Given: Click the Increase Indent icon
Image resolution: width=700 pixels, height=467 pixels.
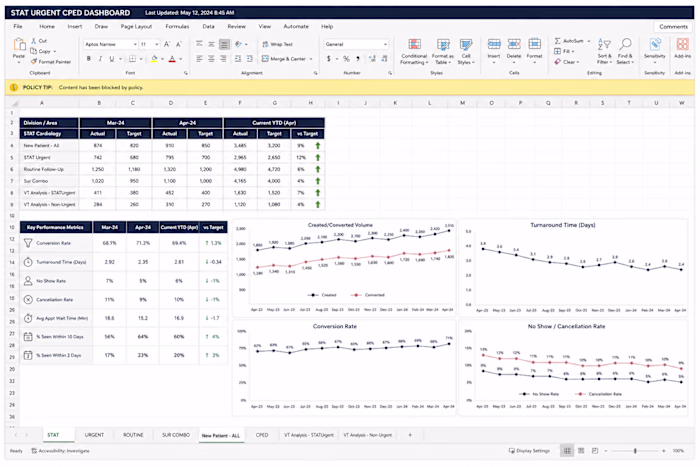Looking at the screenshot, I should 250,59.
